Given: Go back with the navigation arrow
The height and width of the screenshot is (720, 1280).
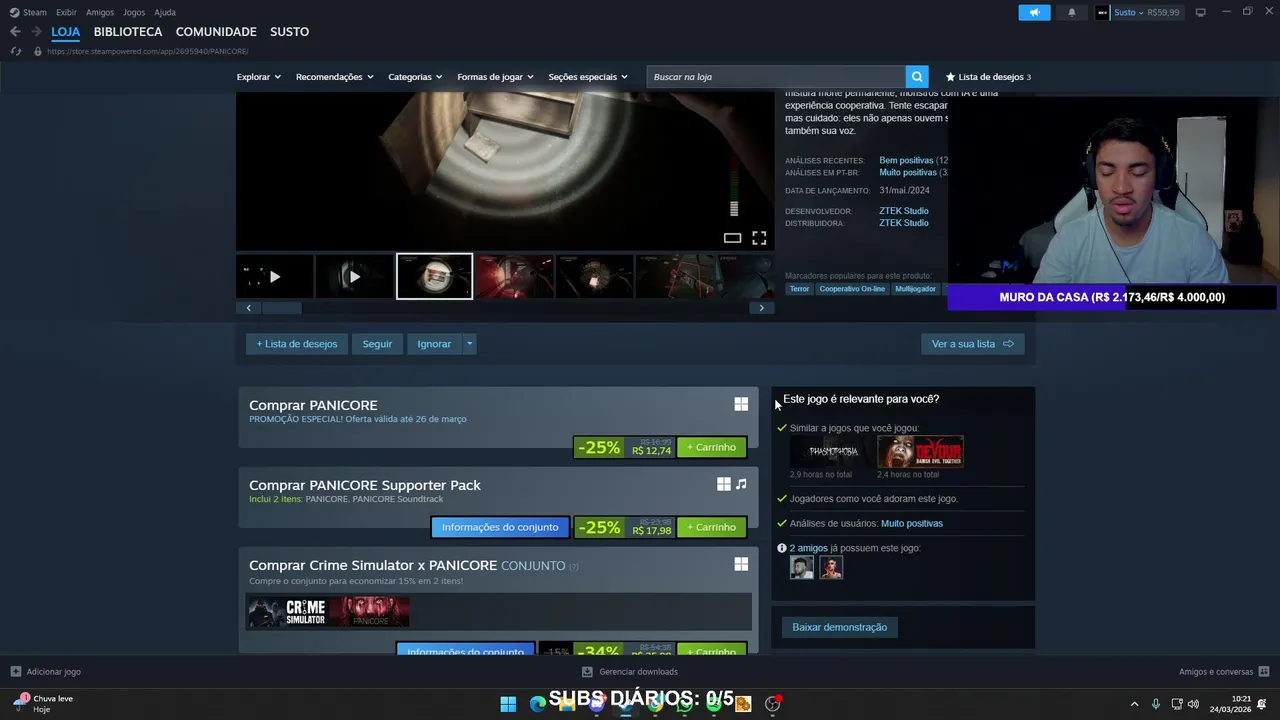Looking at the screenshot, I should point(15,32).
